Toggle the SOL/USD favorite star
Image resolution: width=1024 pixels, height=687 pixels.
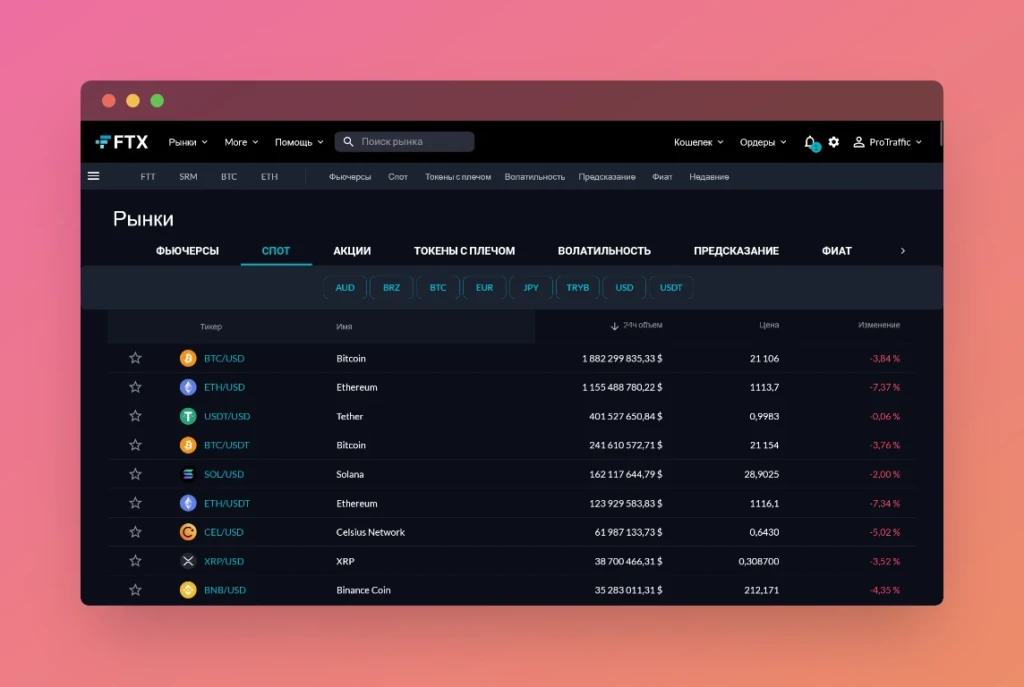(135, 474)
